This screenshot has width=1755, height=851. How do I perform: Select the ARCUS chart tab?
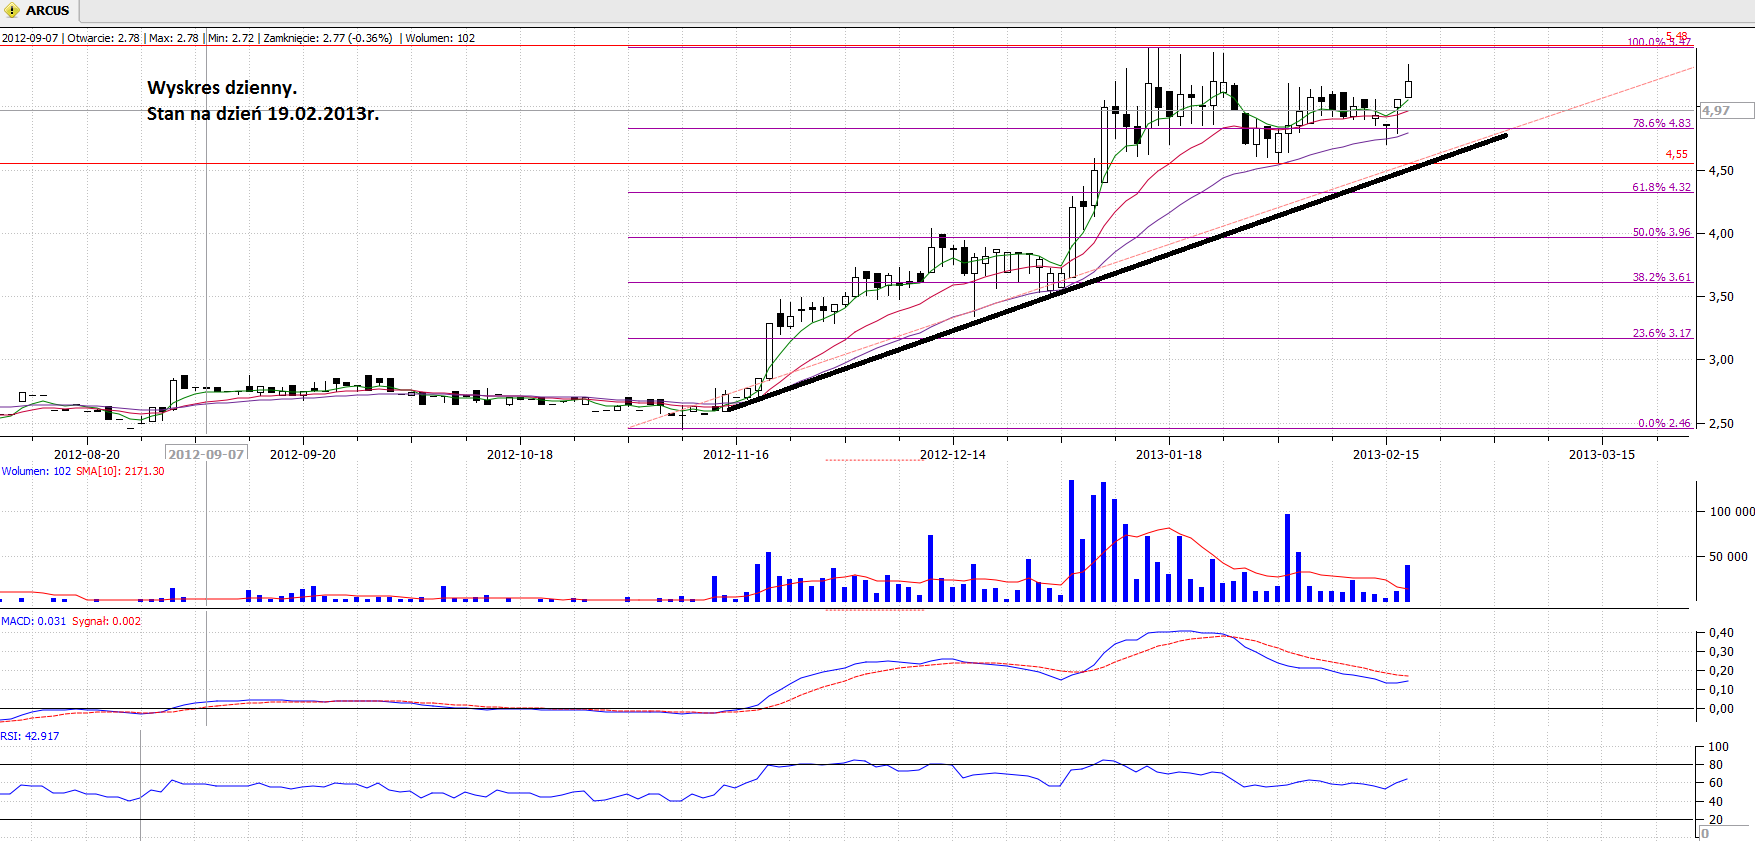pyautogui.click(x=39, y=11)
